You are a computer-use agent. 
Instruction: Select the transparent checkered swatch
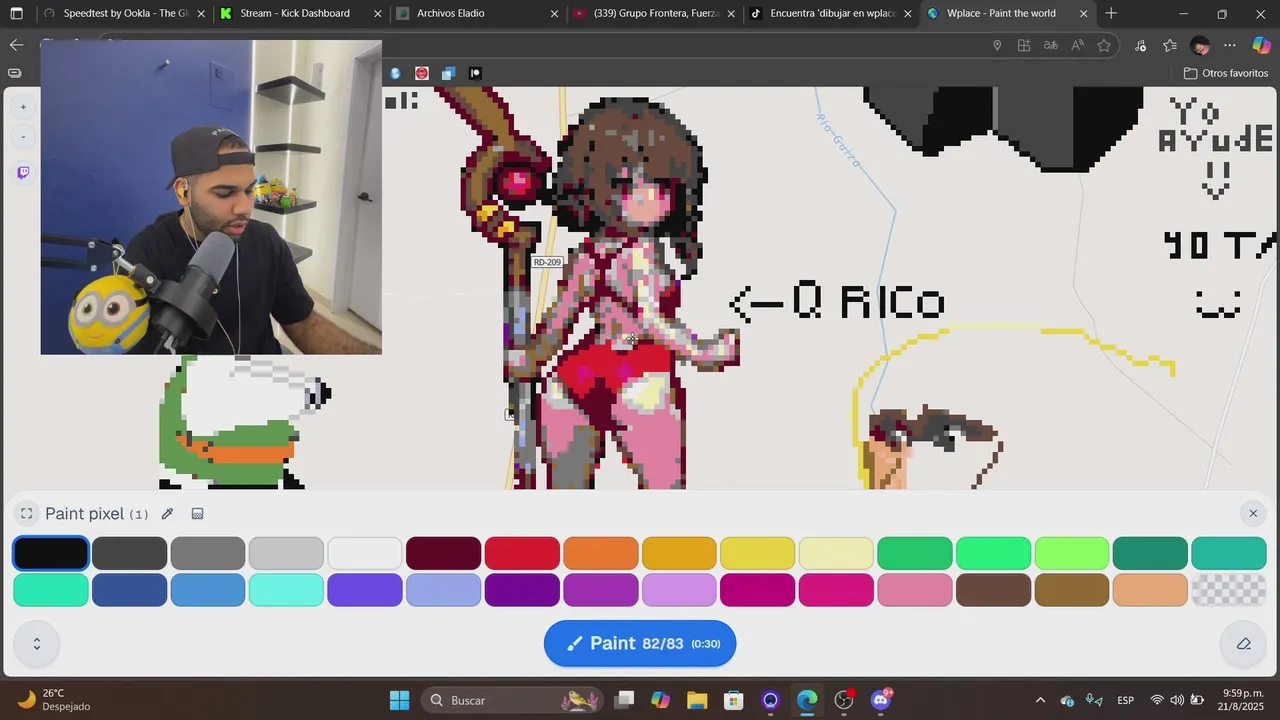(x=1229, y=590)
